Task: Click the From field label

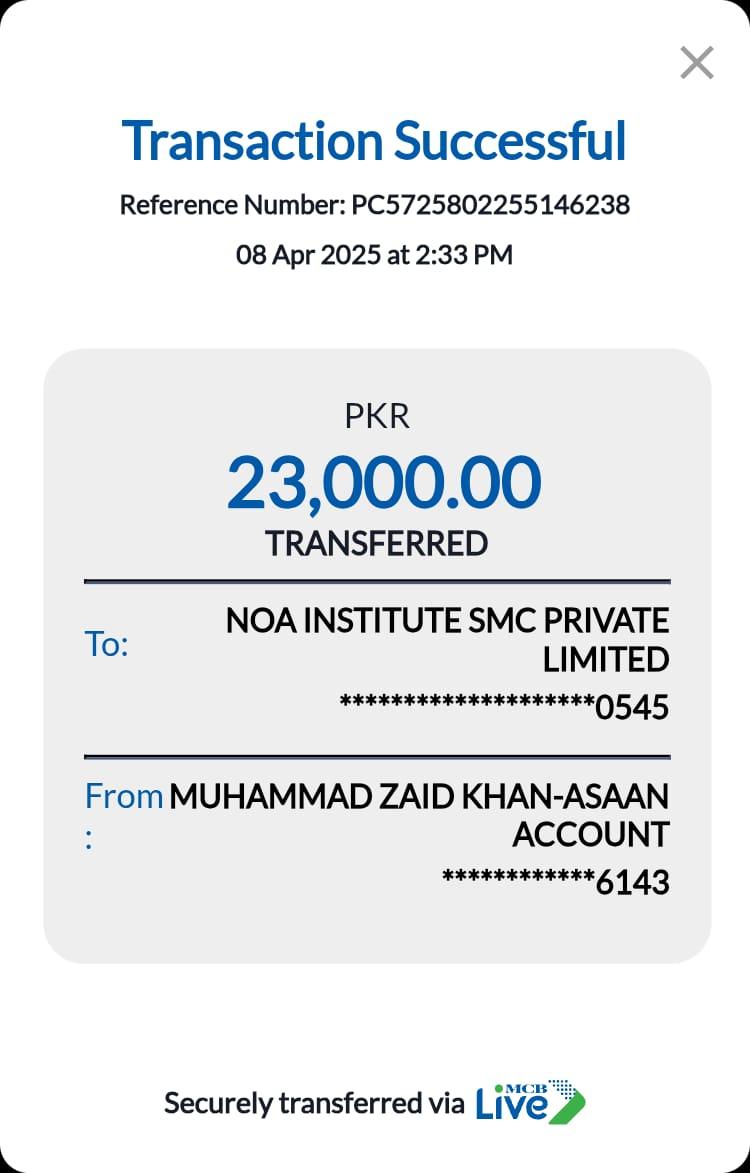Action: 123,797
